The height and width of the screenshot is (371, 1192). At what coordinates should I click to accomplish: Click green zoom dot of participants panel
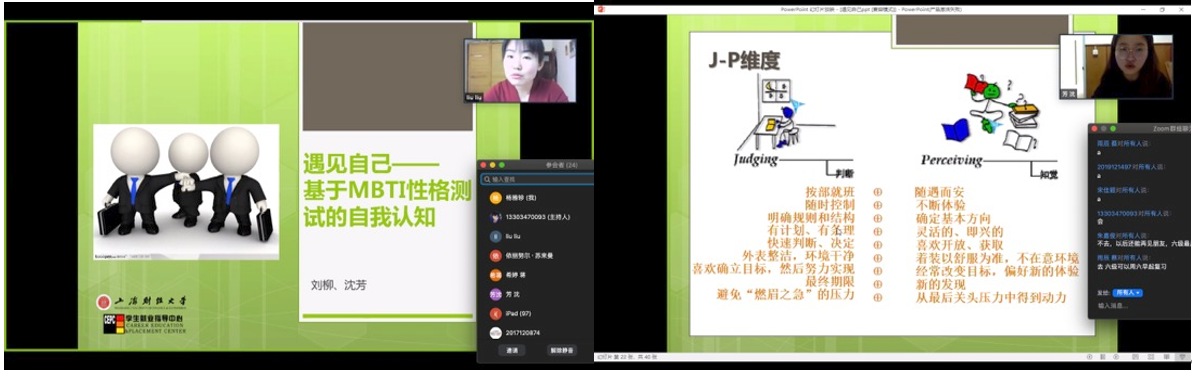(501, 165)
